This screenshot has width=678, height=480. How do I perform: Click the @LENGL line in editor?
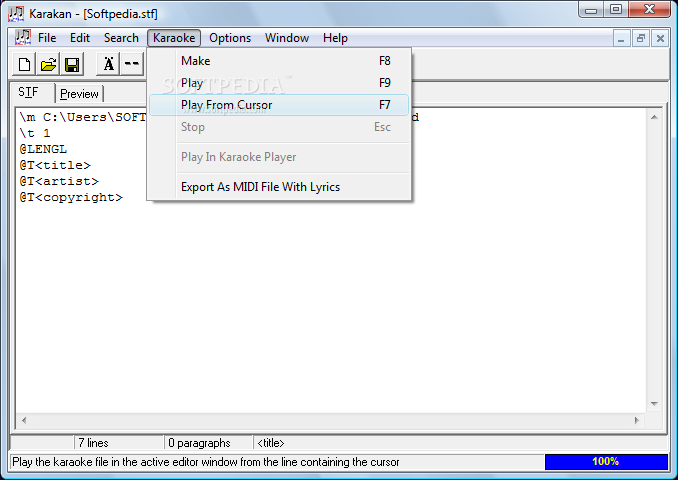tap(43, 149)
